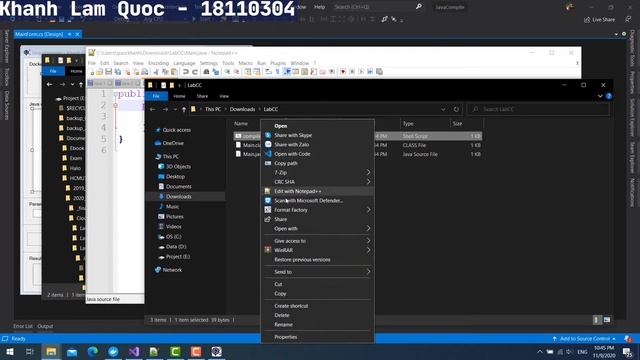Open the address bar history dropdown
Viewport: 640px width, 360px height.
click(x=443, y=109)
